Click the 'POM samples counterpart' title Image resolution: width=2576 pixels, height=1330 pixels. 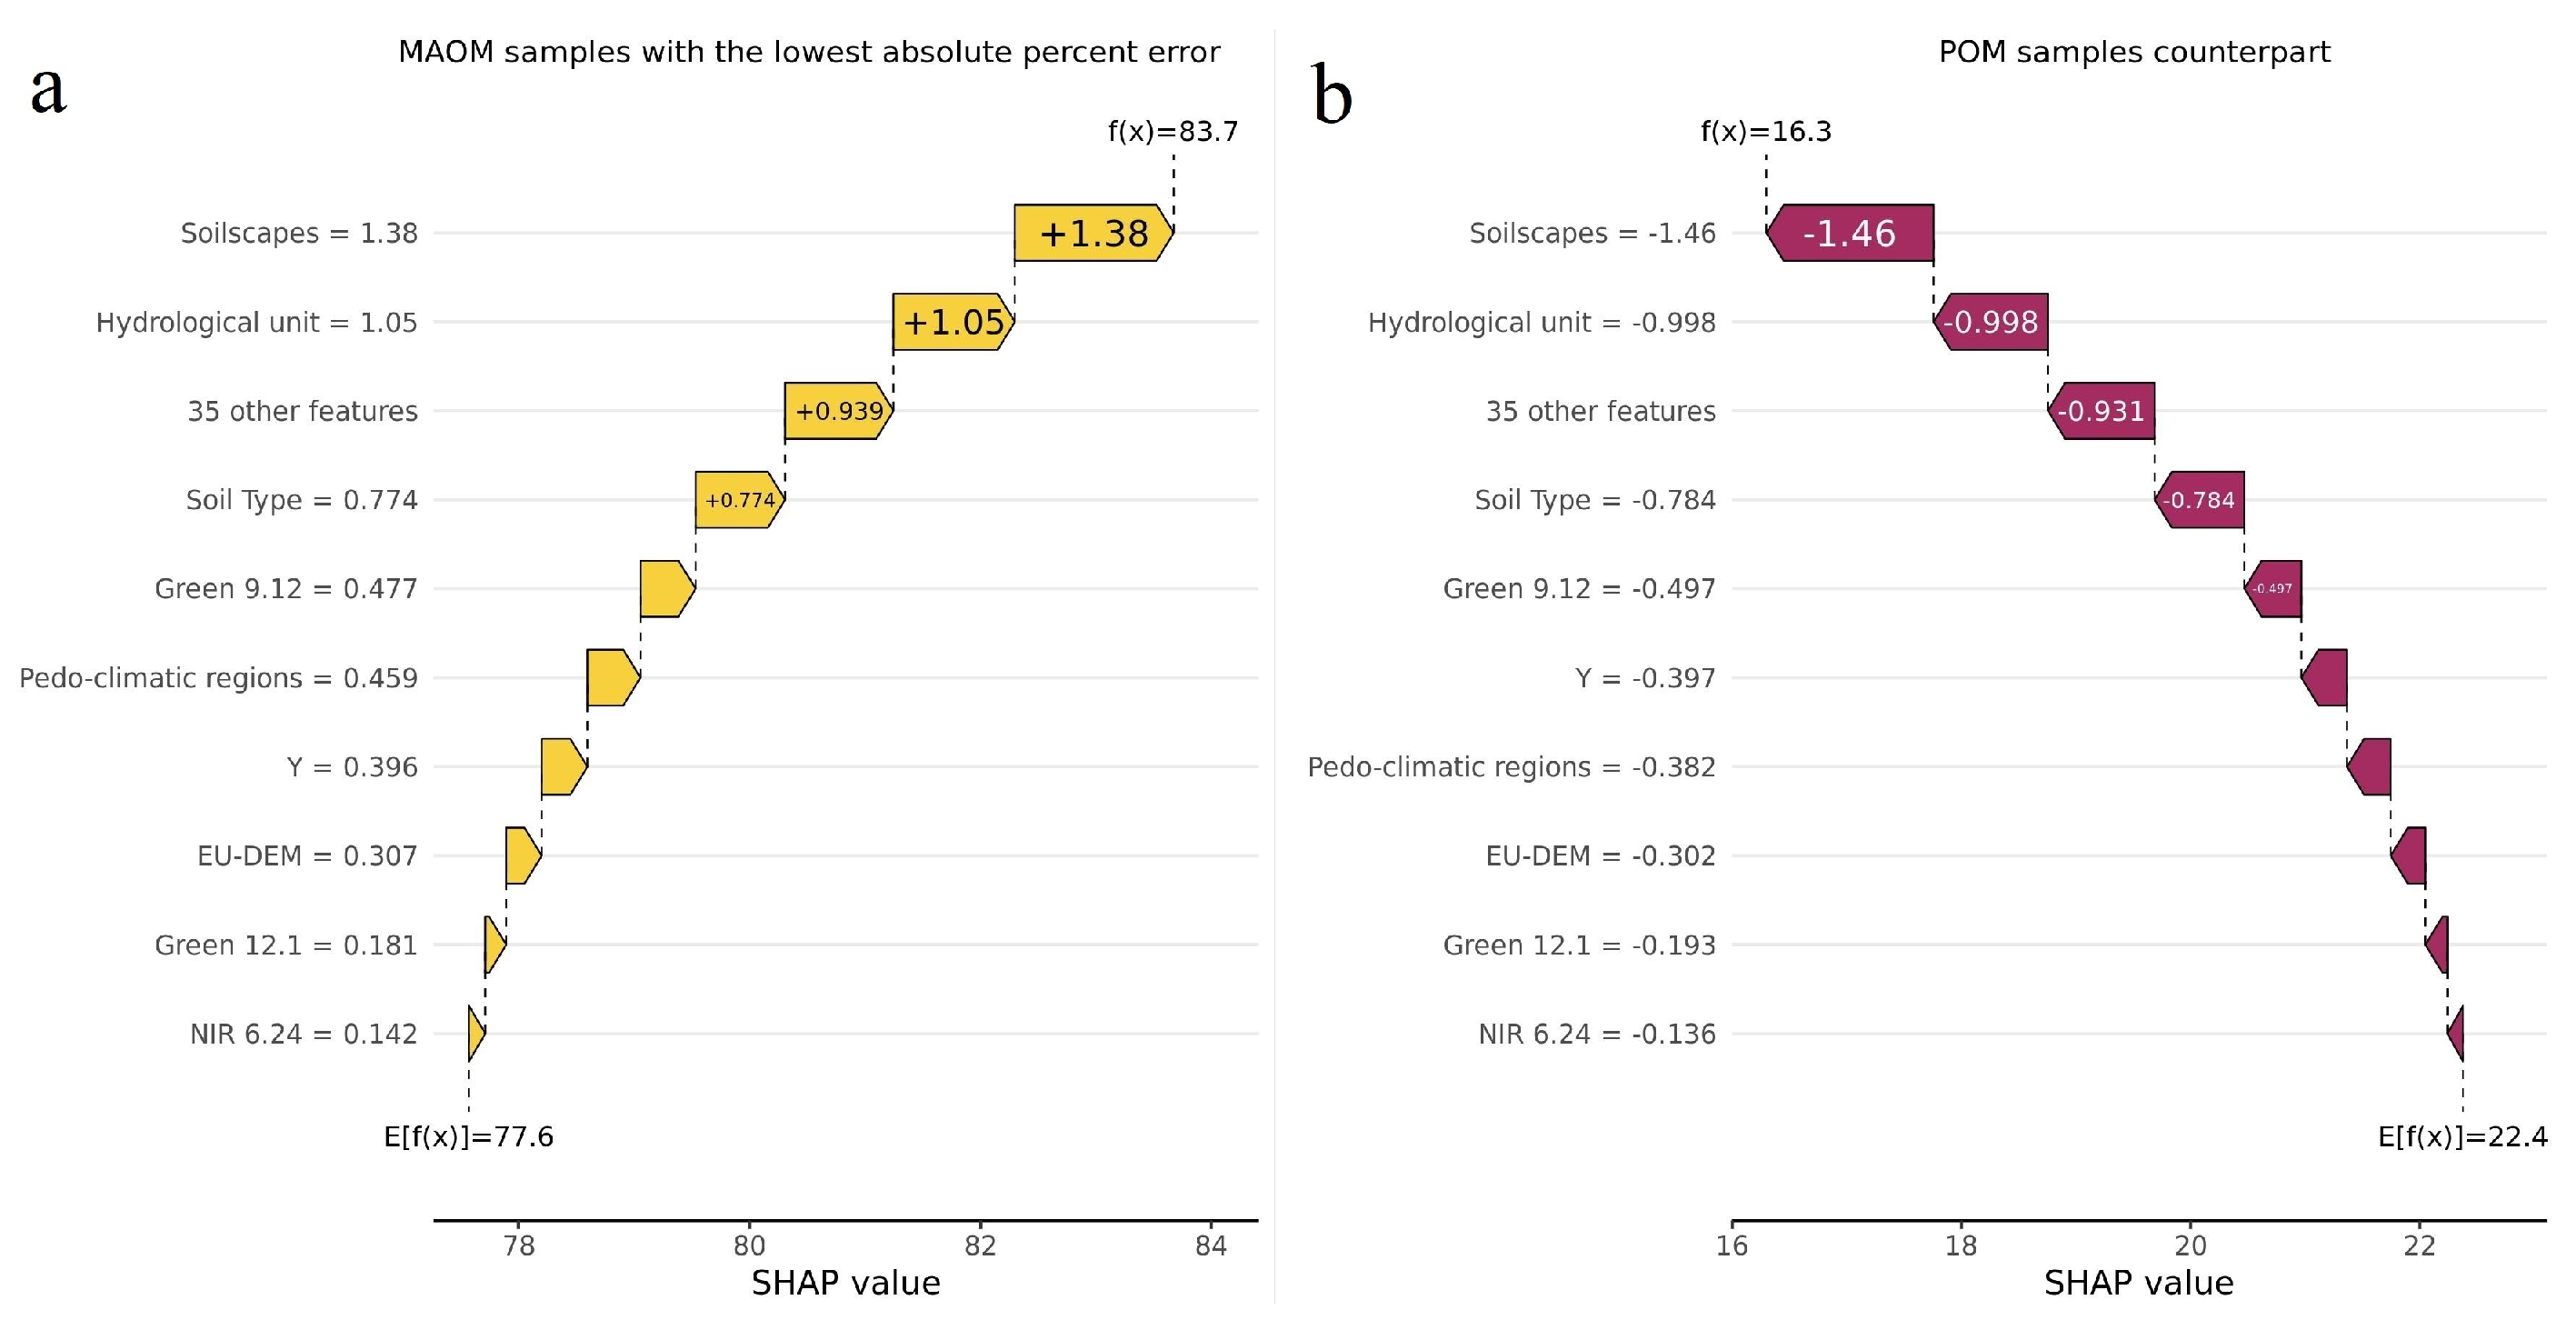tap(2134, 52)
